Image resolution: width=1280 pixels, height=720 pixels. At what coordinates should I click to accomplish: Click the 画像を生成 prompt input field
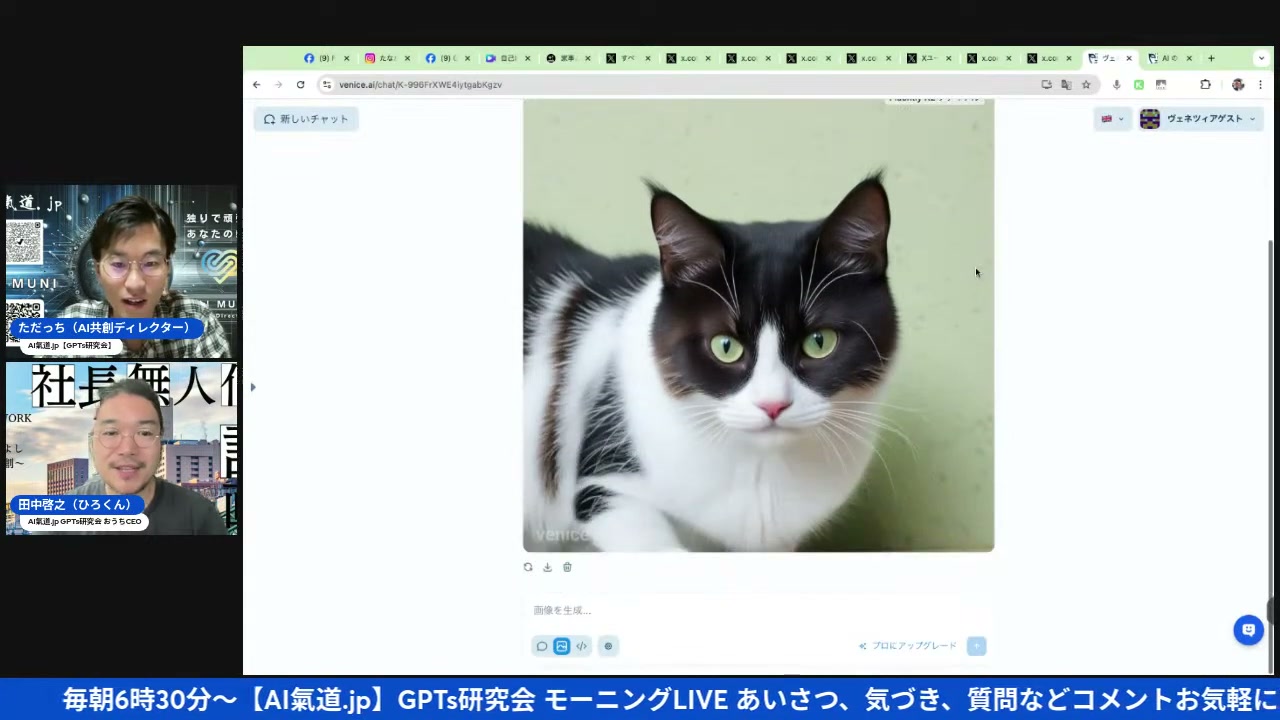click(x=758, y=610)
